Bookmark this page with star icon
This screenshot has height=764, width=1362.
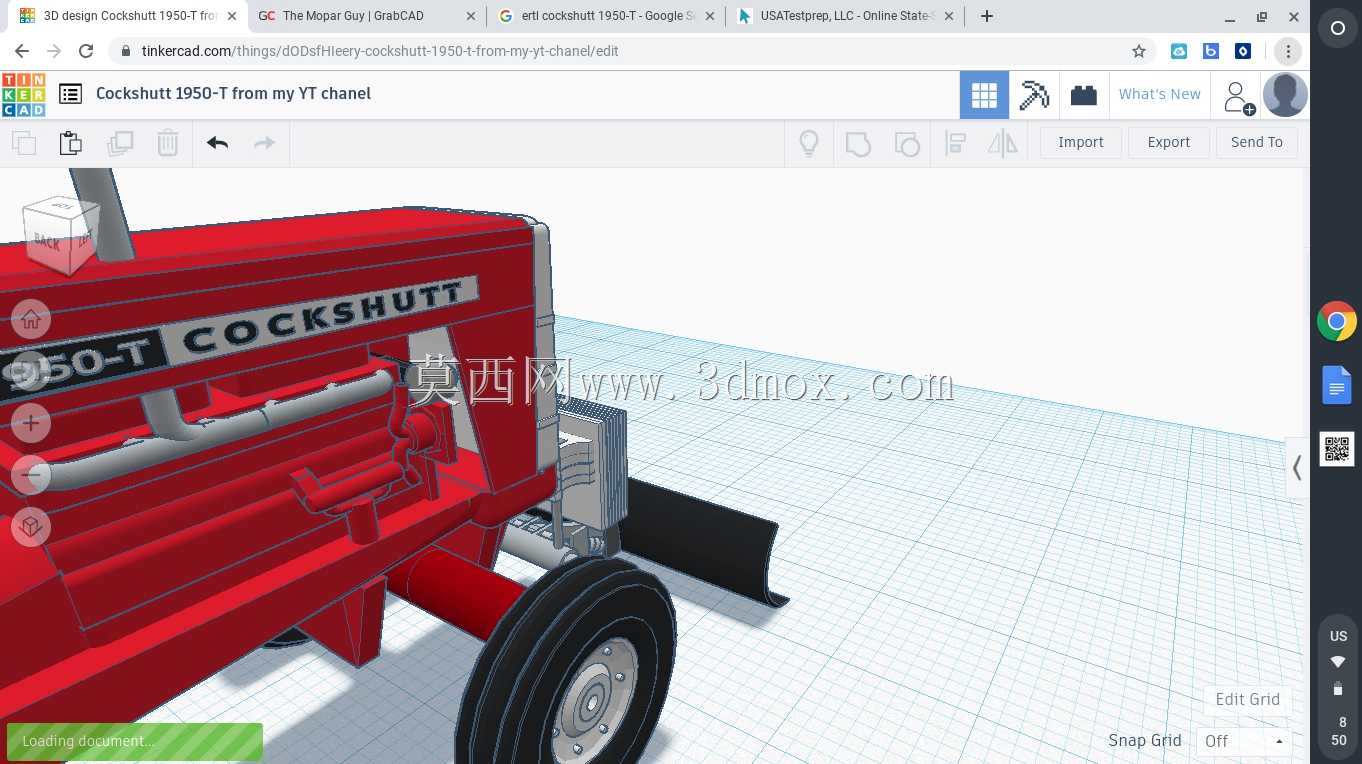1139,51
